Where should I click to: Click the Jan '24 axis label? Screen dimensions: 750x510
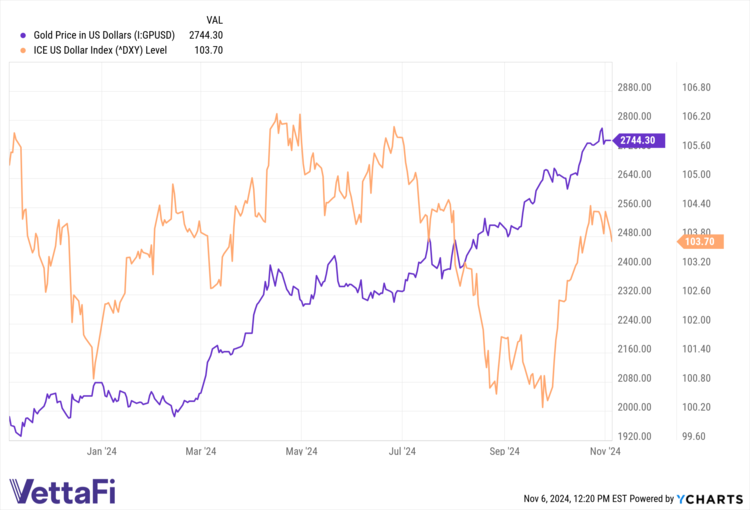(x=102, y=451)
